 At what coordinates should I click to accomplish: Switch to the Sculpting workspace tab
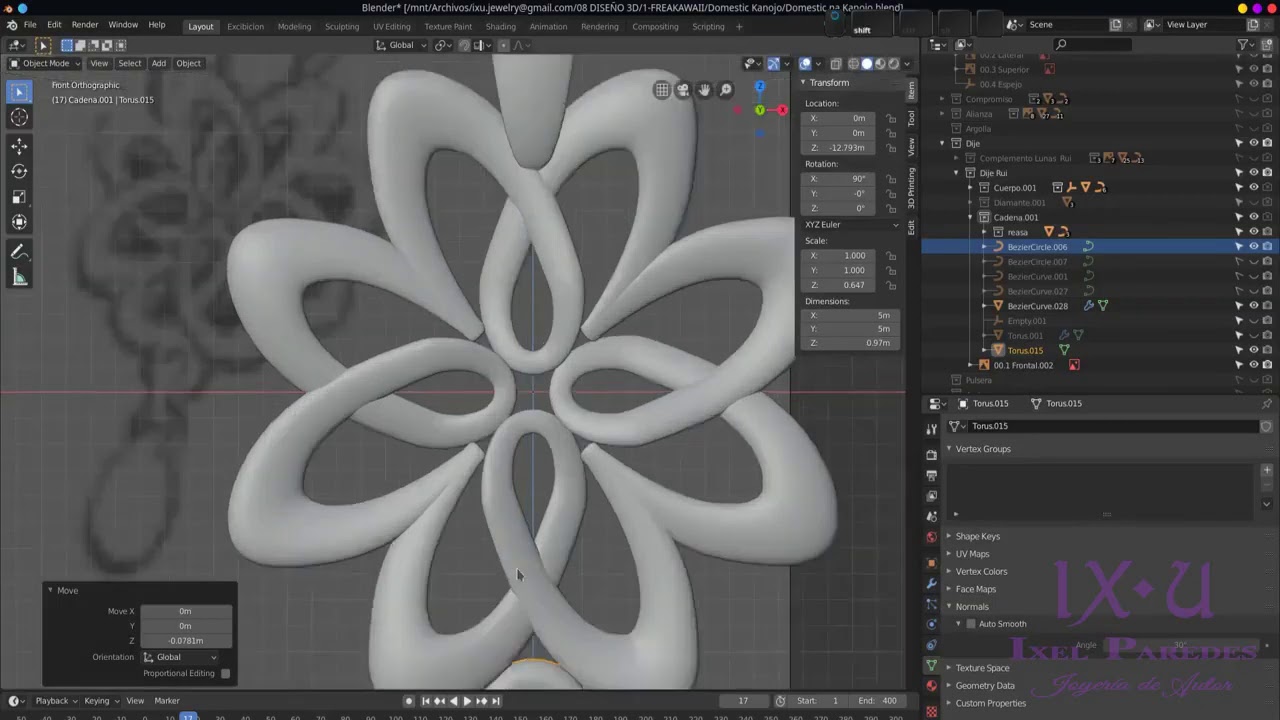click(342, 26)
